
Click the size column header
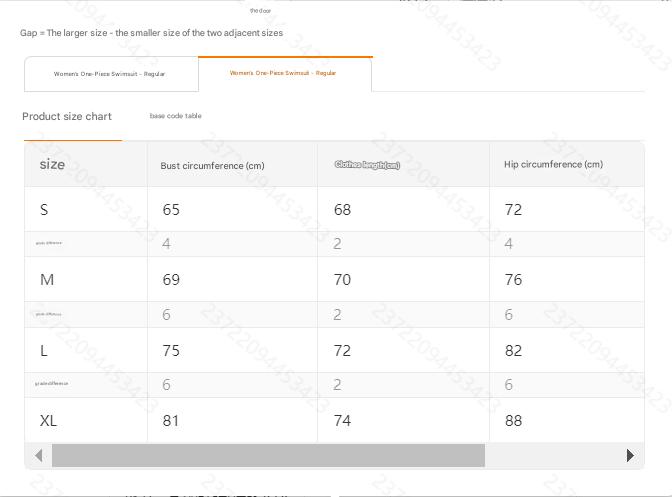(x=52, y=164)
